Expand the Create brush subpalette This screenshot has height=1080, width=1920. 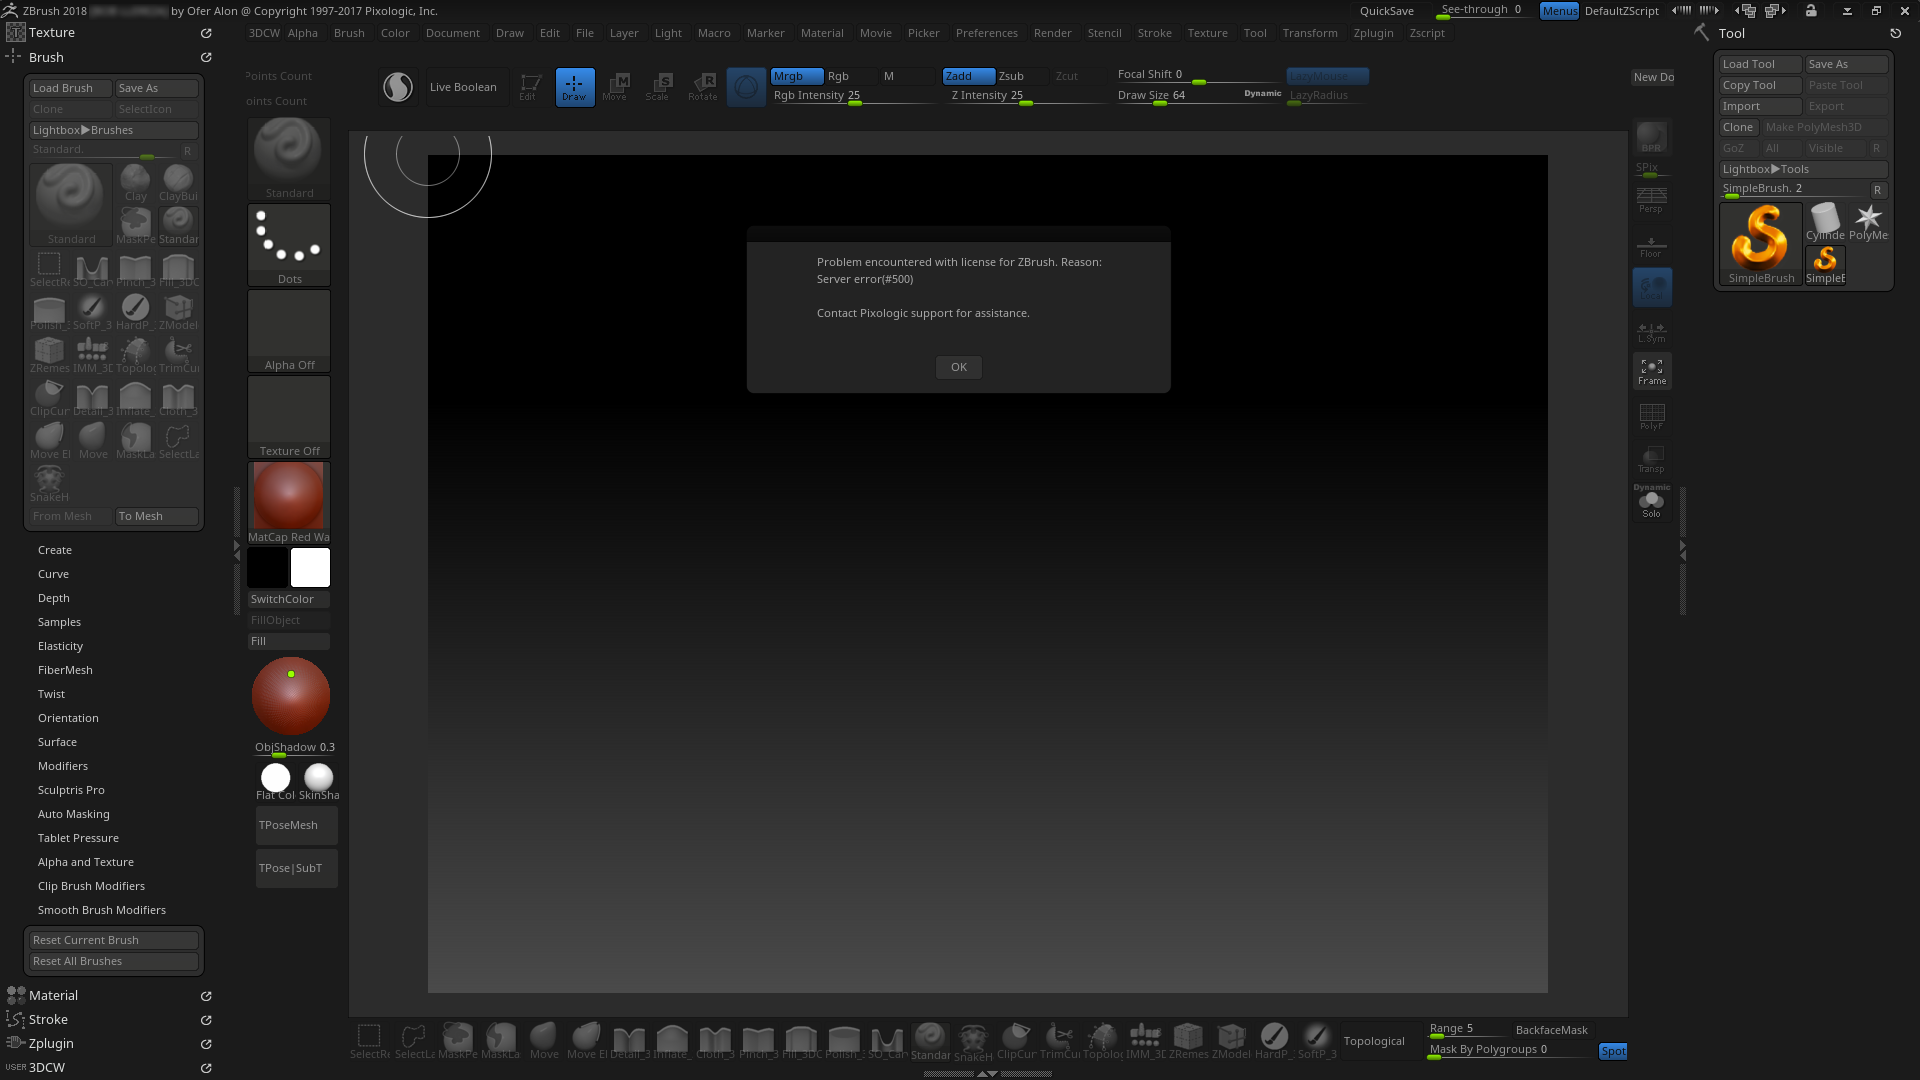point(55,550)
